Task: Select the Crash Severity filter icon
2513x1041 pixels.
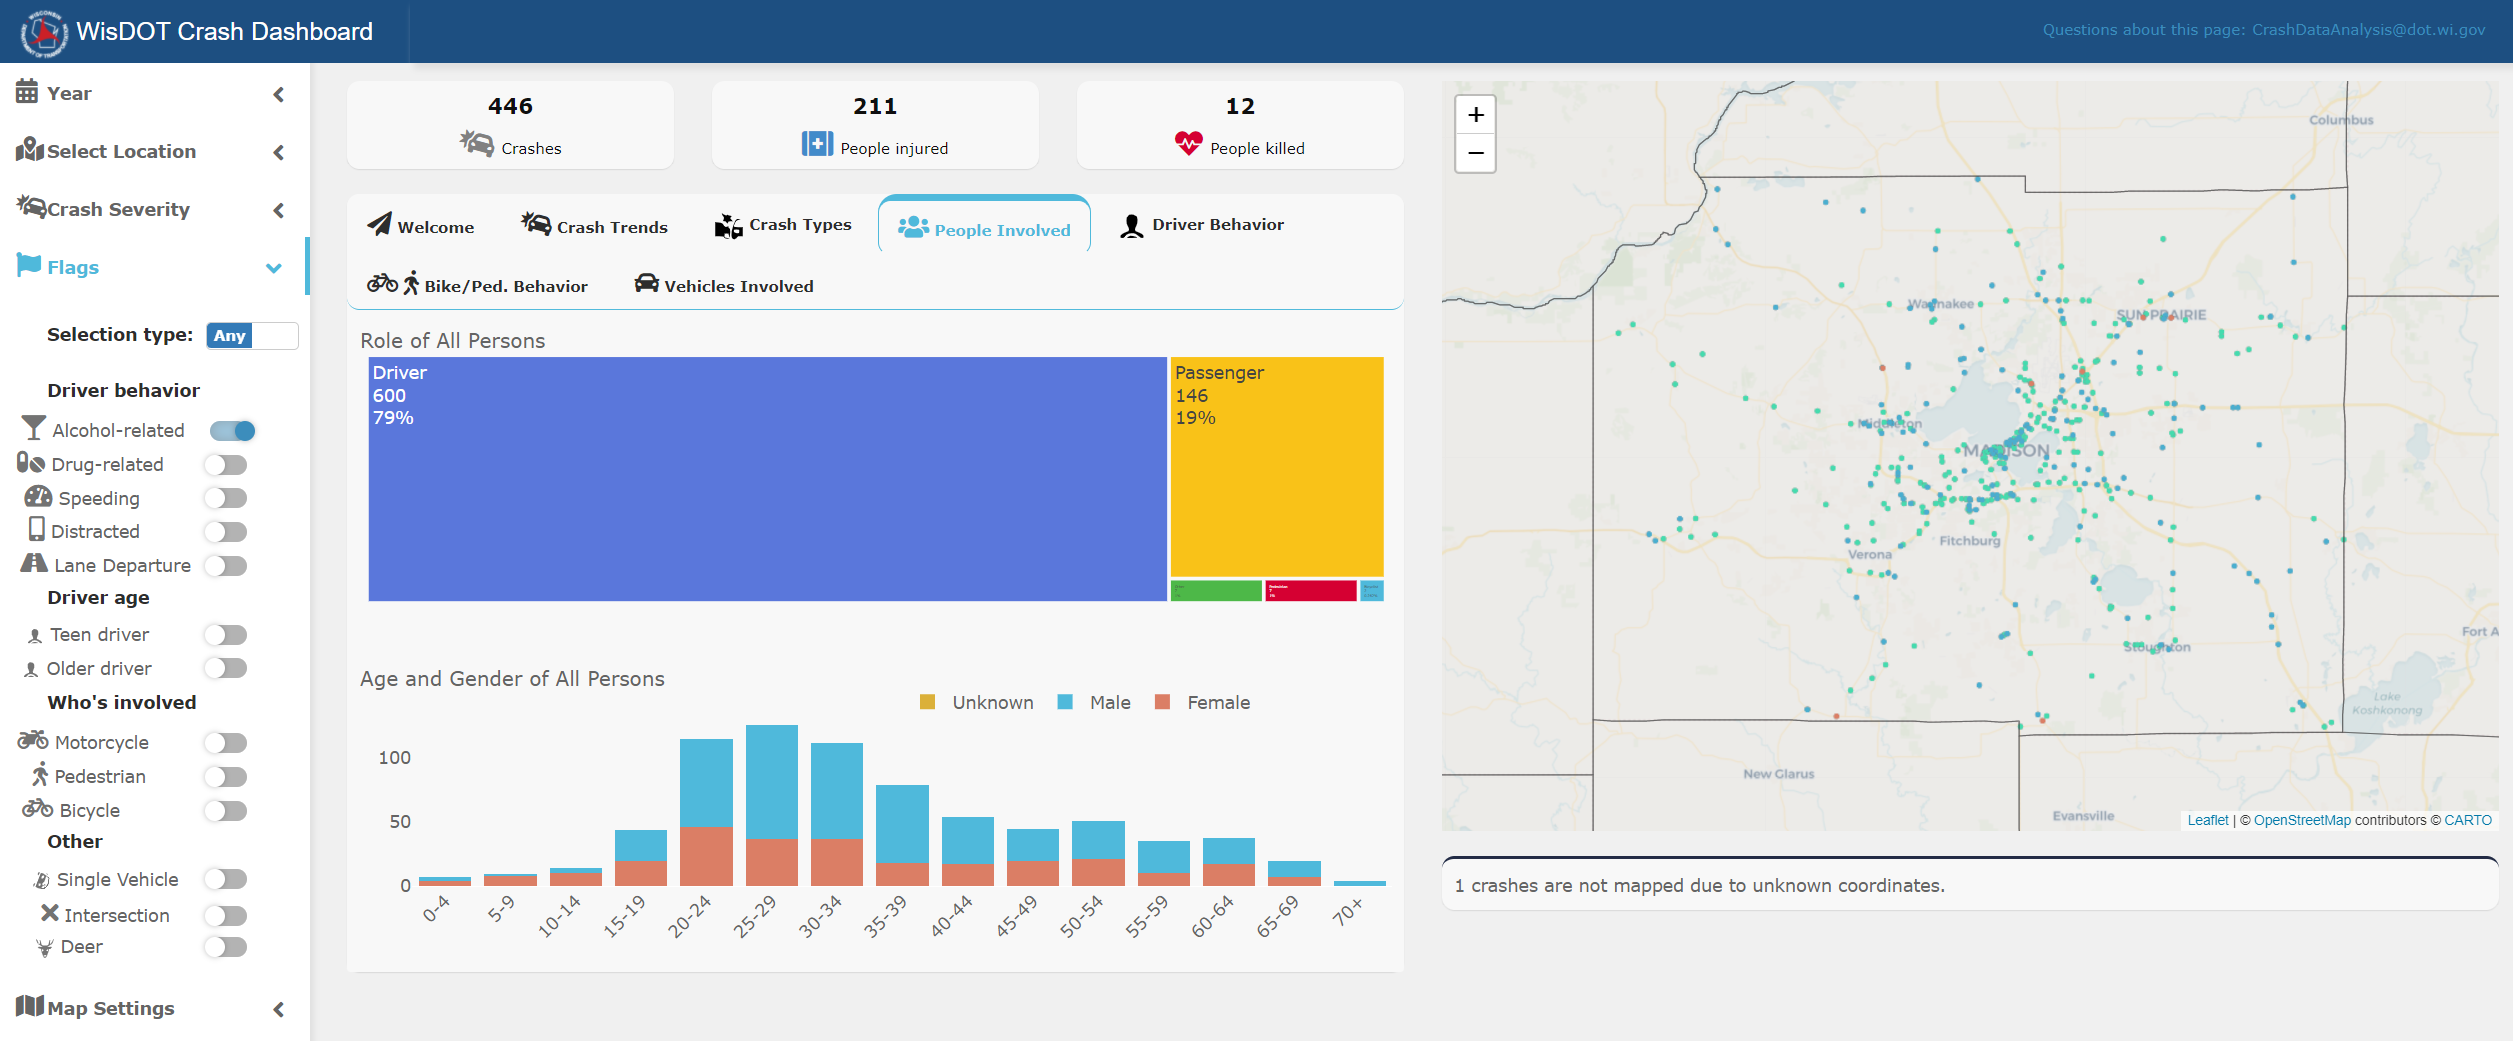Action: point(29,208)
